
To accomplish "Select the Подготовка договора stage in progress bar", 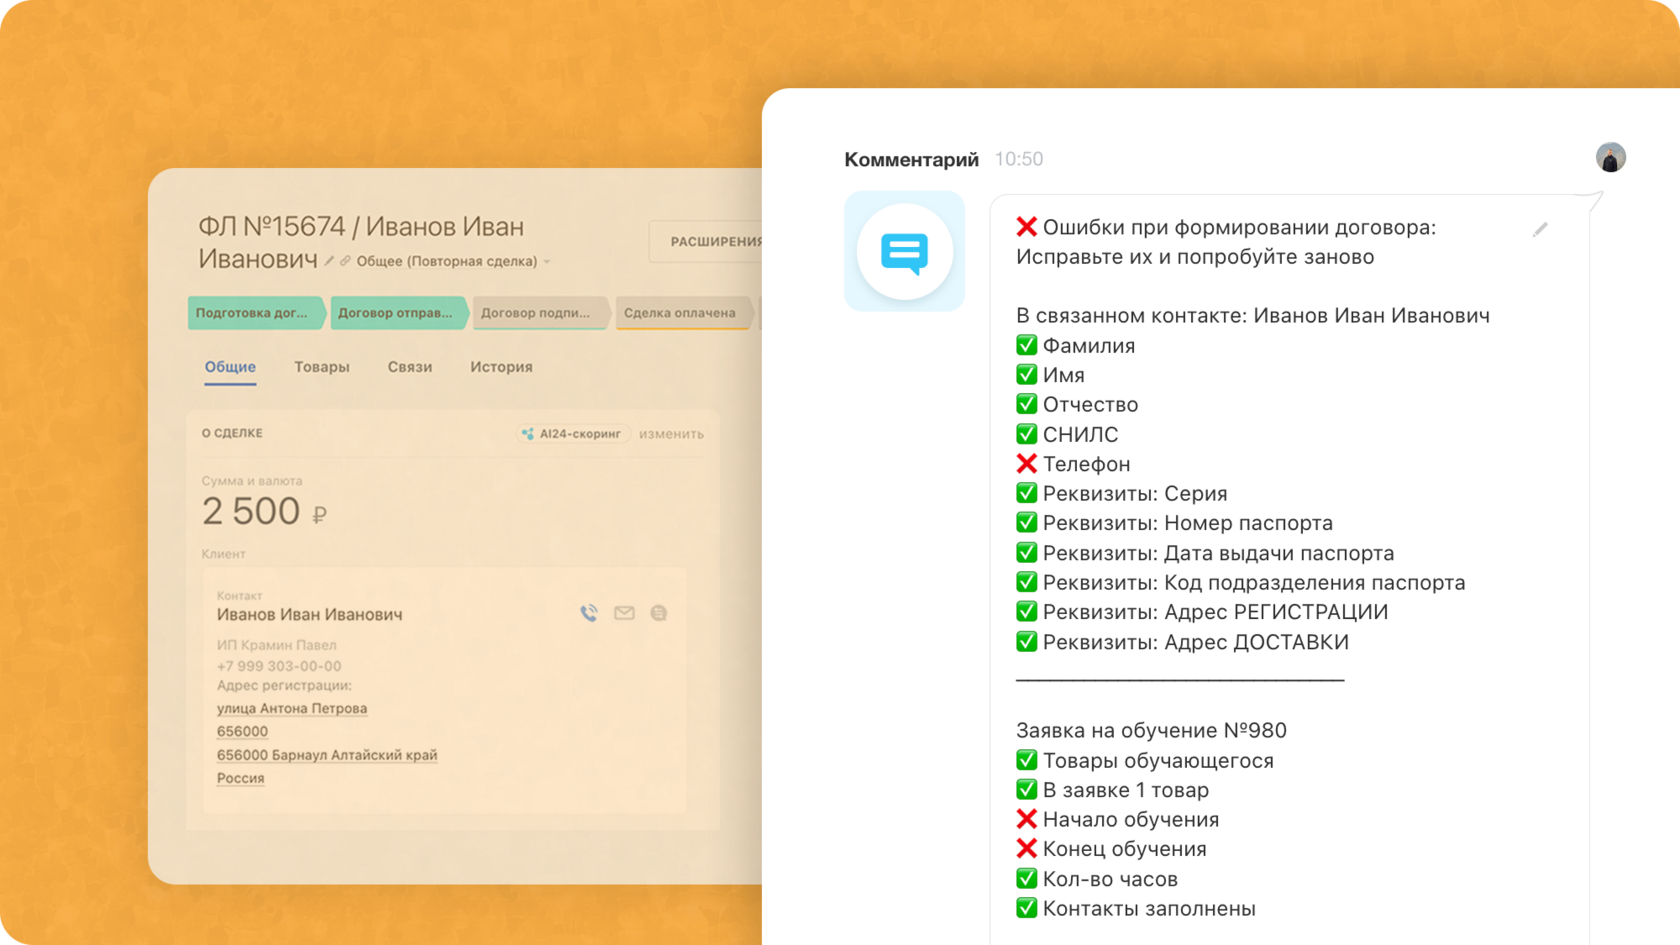I will coord(252,313).
